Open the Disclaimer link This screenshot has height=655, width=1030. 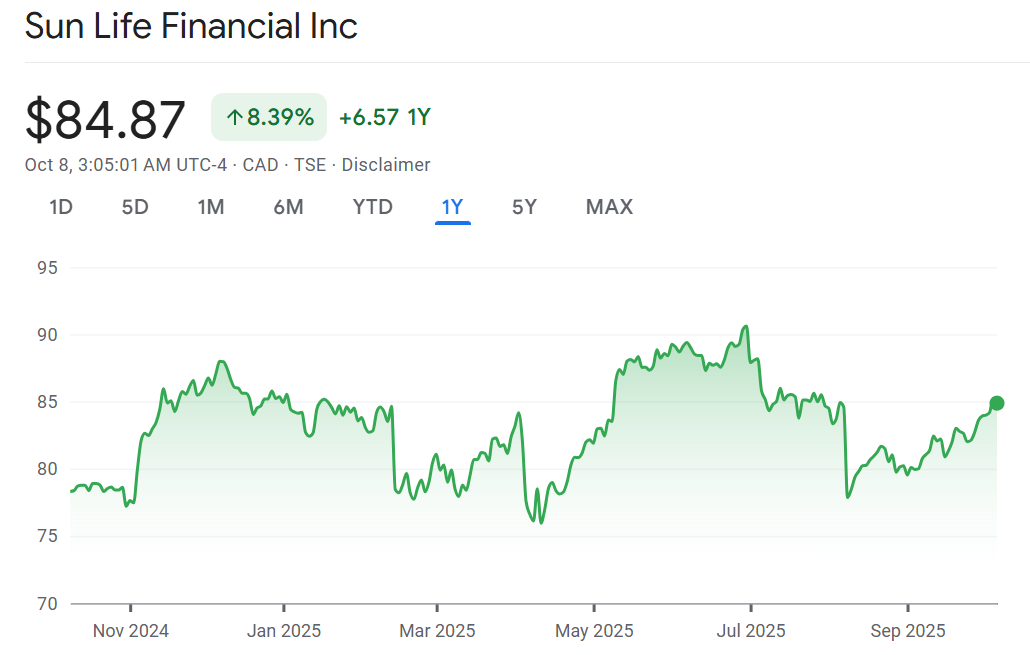[x=386, y=165]
